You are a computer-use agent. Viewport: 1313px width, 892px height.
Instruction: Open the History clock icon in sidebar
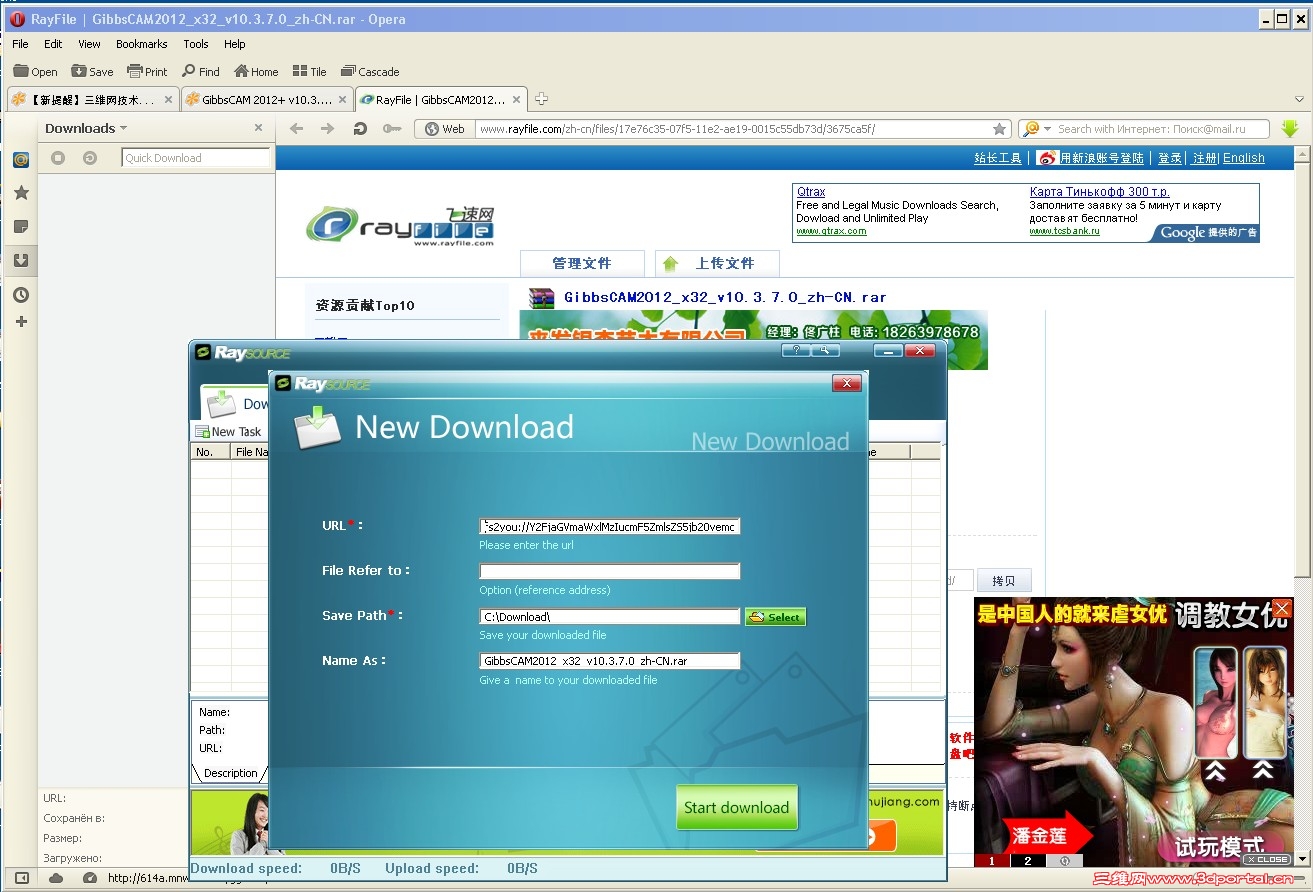pyautogui.click(x=21, y=294)
